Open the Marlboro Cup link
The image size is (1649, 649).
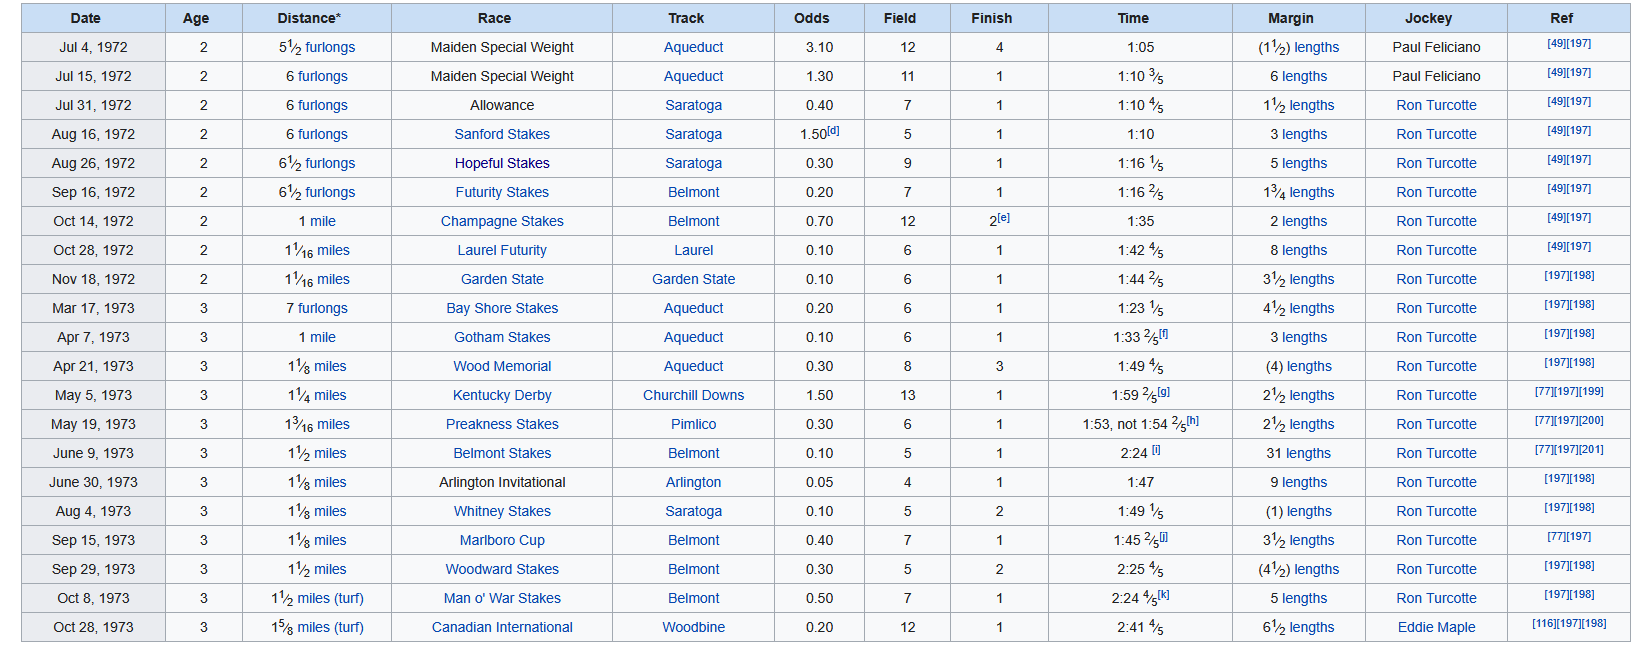[x=502, y=540]
